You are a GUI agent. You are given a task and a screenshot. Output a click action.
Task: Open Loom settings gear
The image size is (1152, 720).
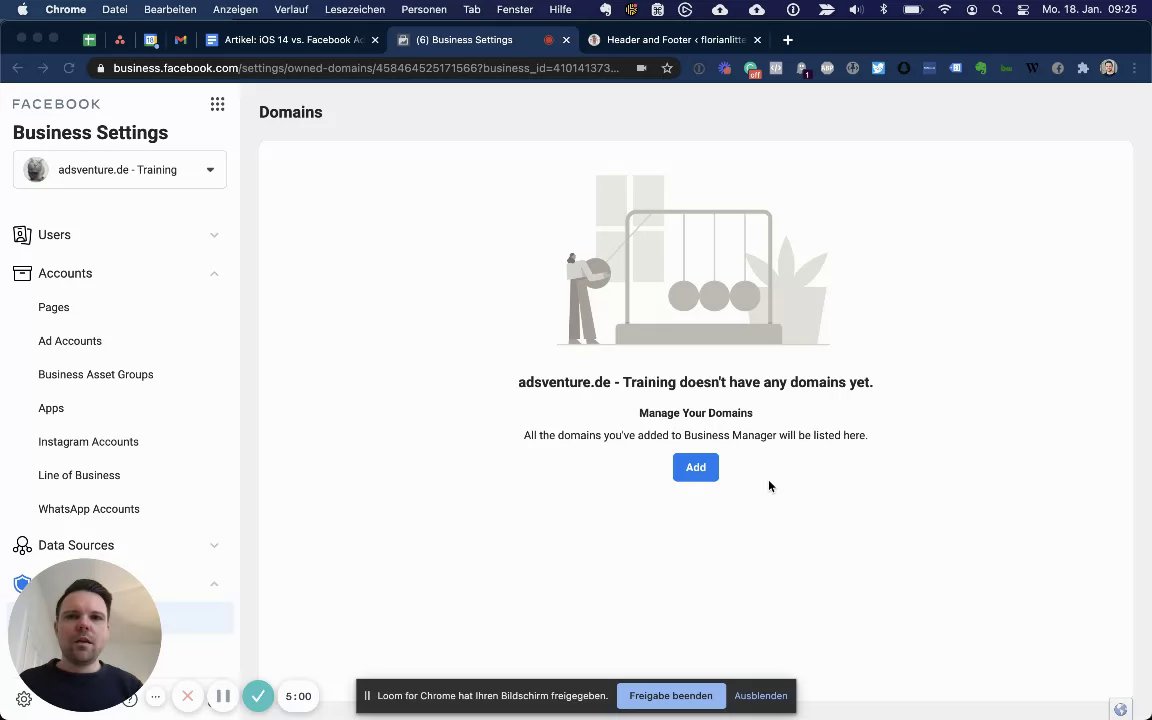click(x=24, y=699)
